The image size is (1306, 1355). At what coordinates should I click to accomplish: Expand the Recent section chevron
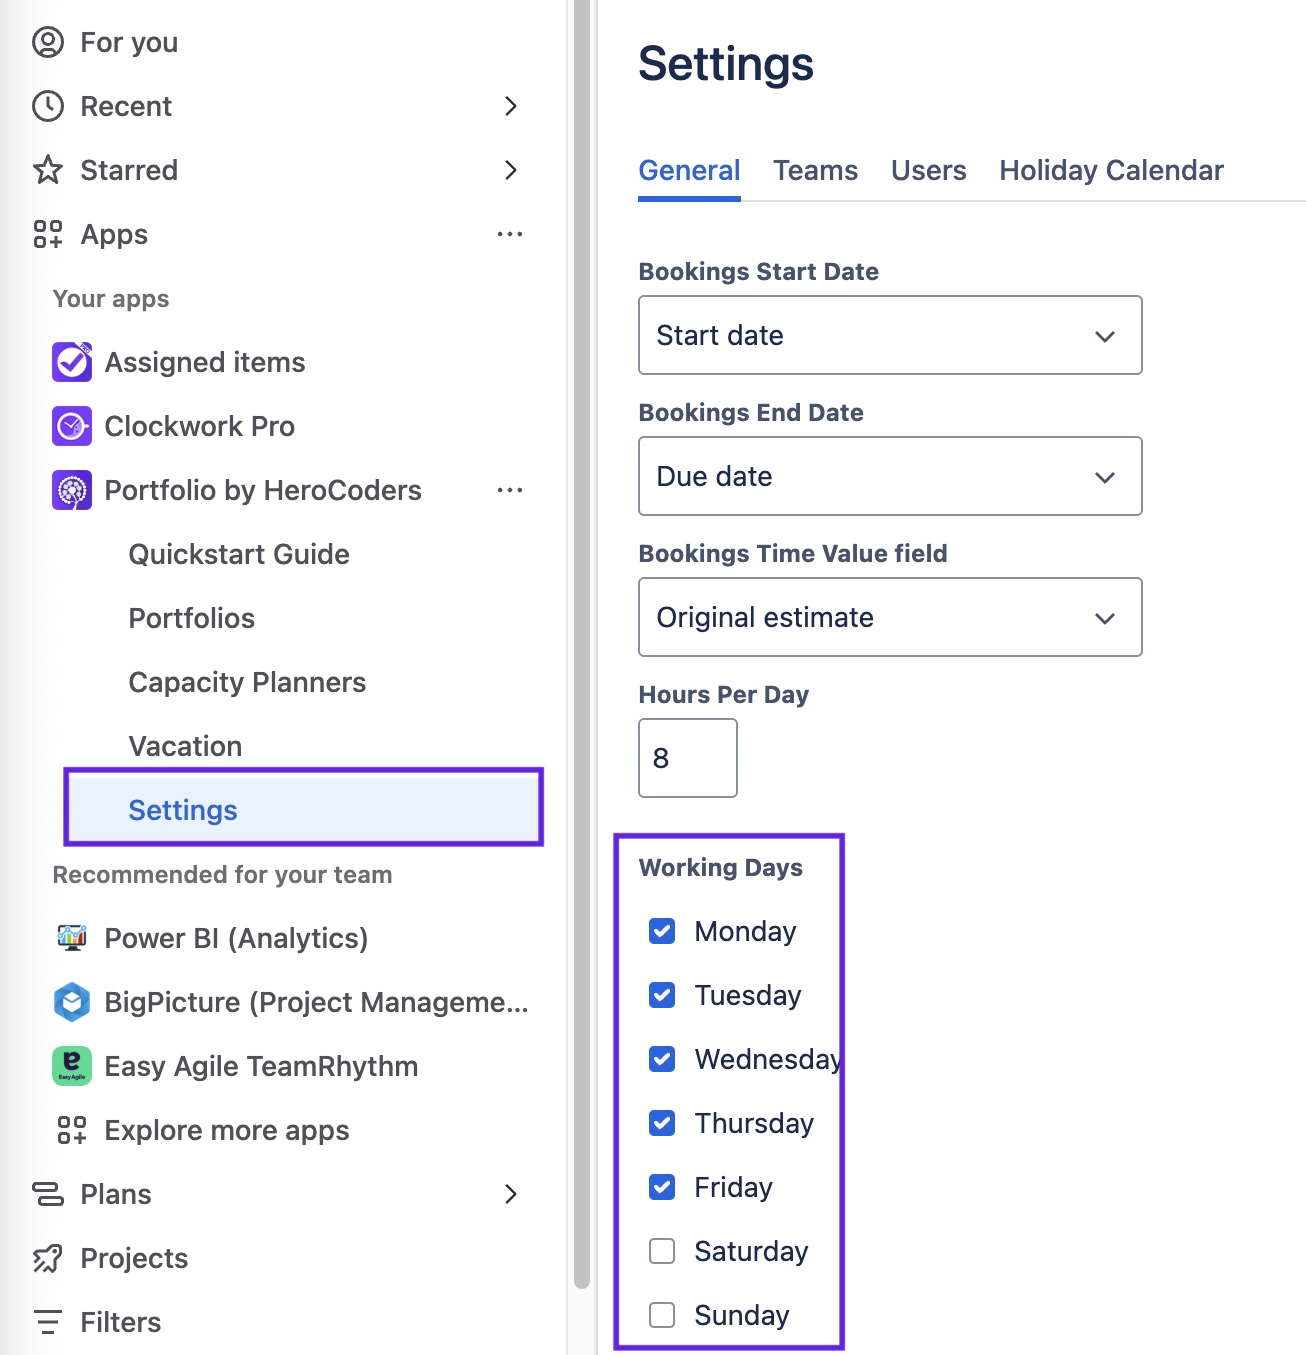pos(510,106)
